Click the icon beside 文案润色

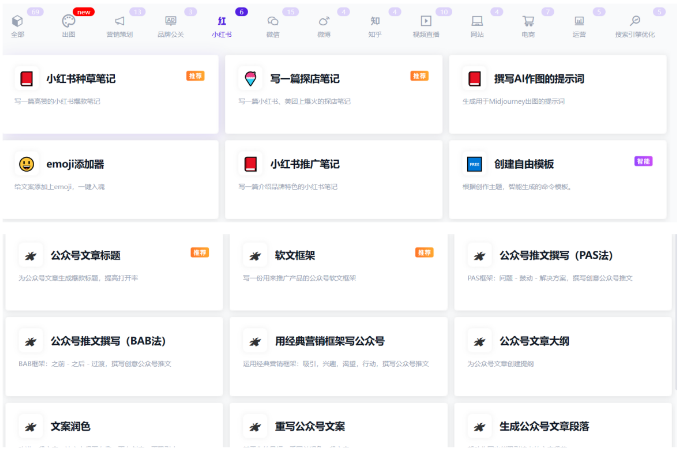click(30, 427)
